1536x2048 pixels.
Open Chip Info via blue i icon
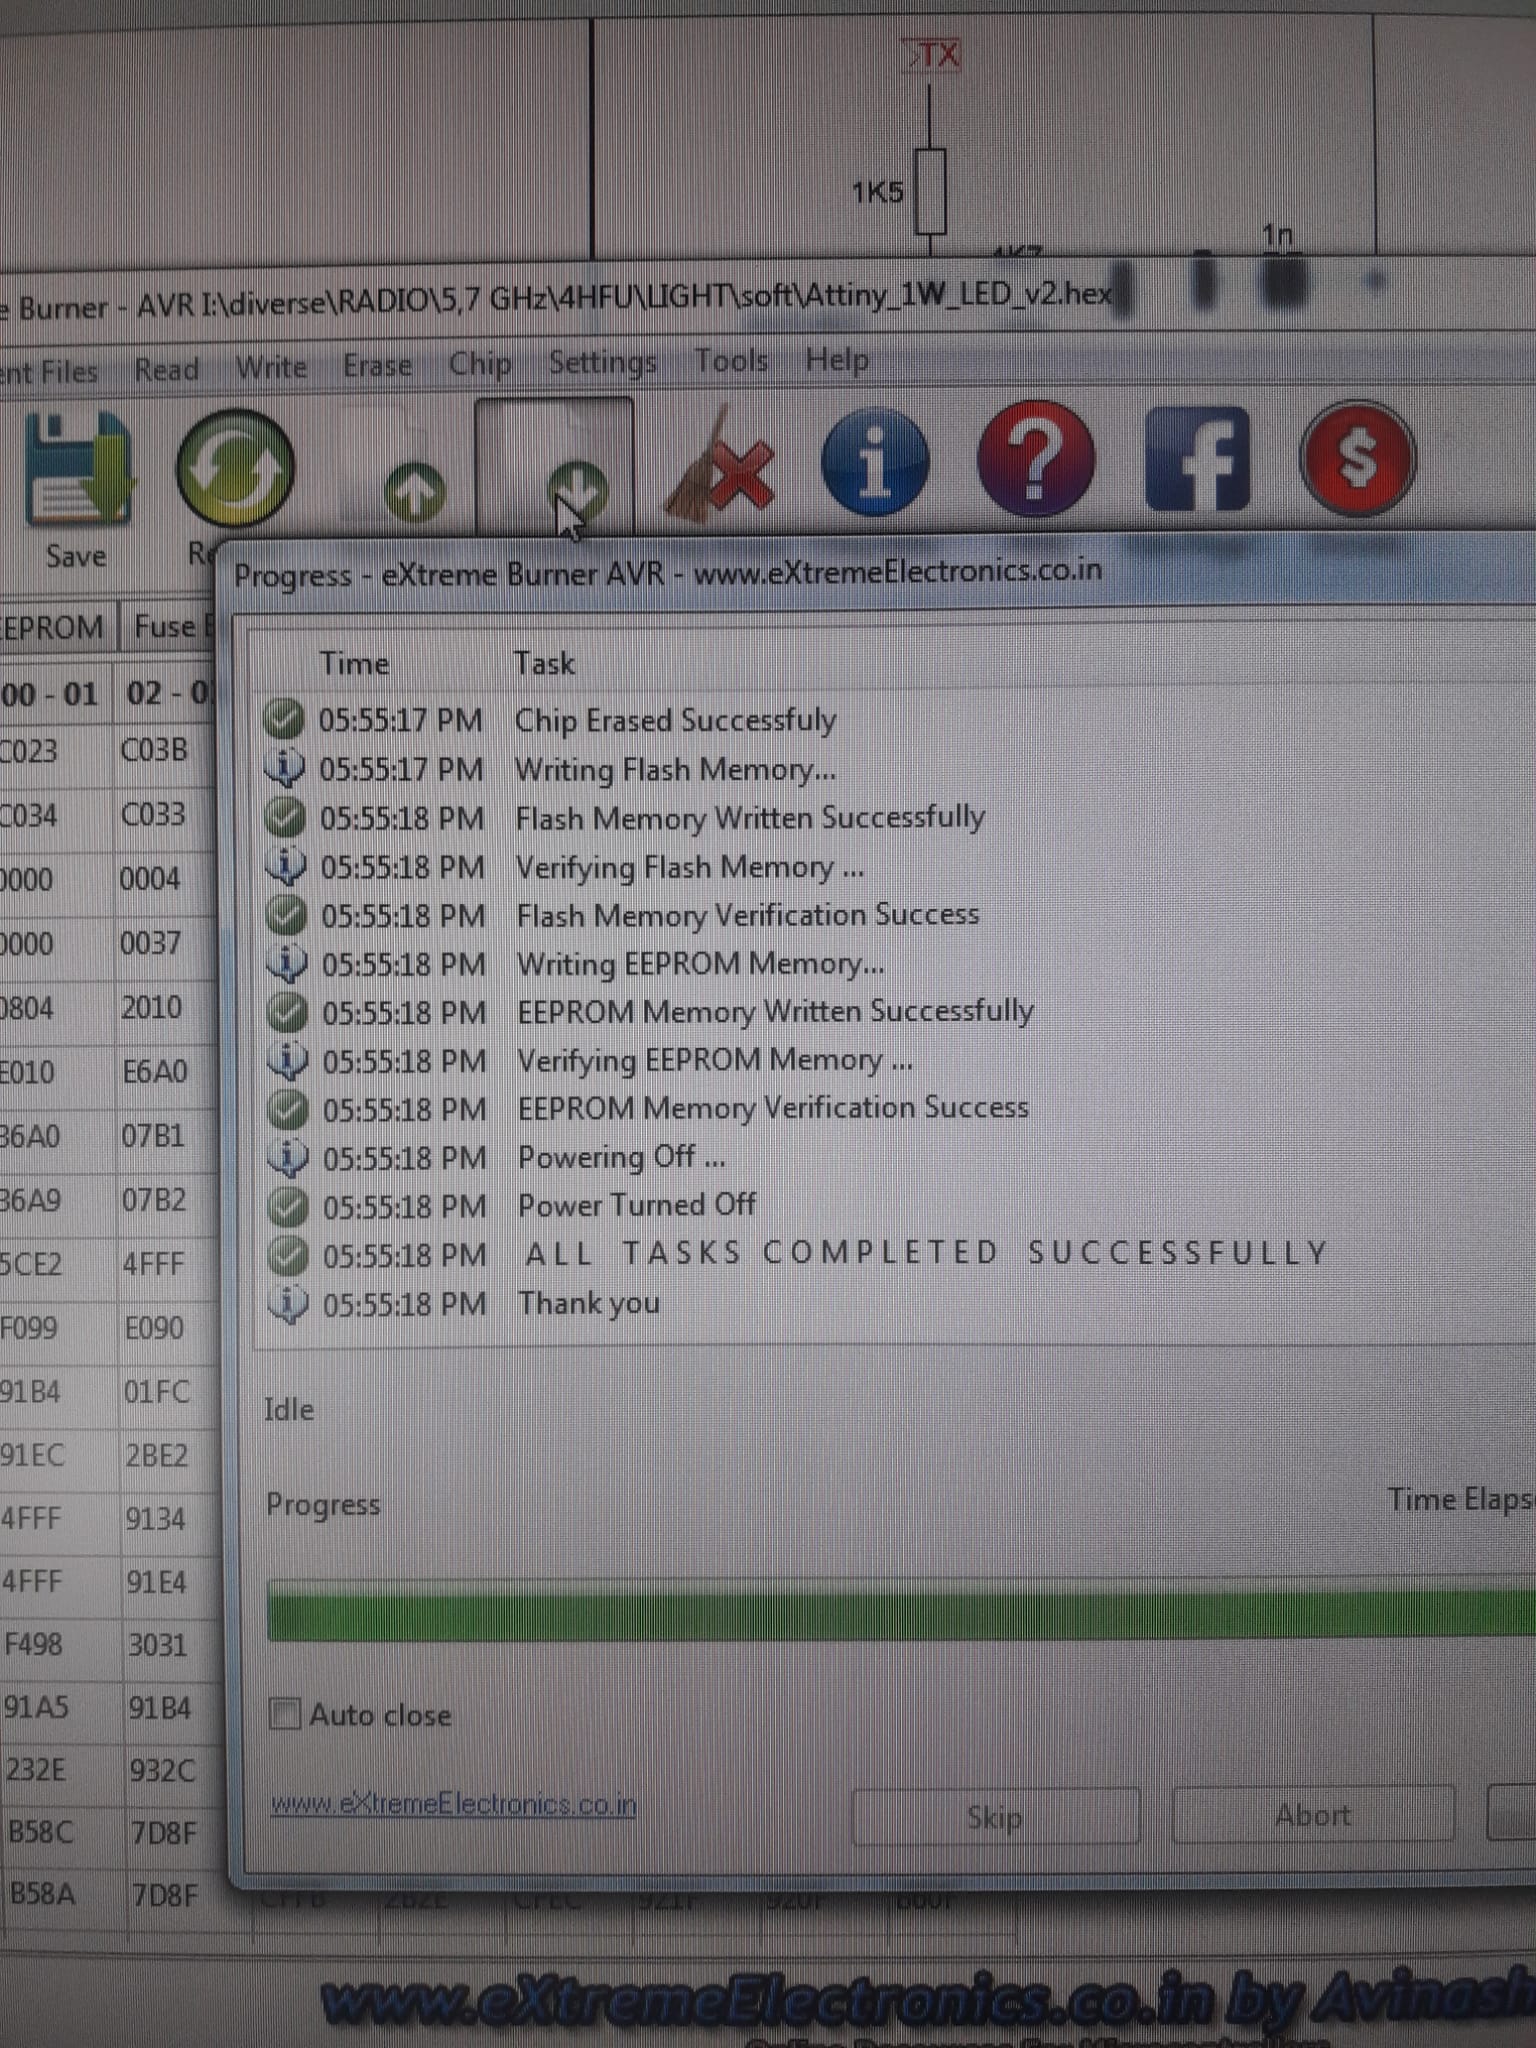(x=875, y=461)
